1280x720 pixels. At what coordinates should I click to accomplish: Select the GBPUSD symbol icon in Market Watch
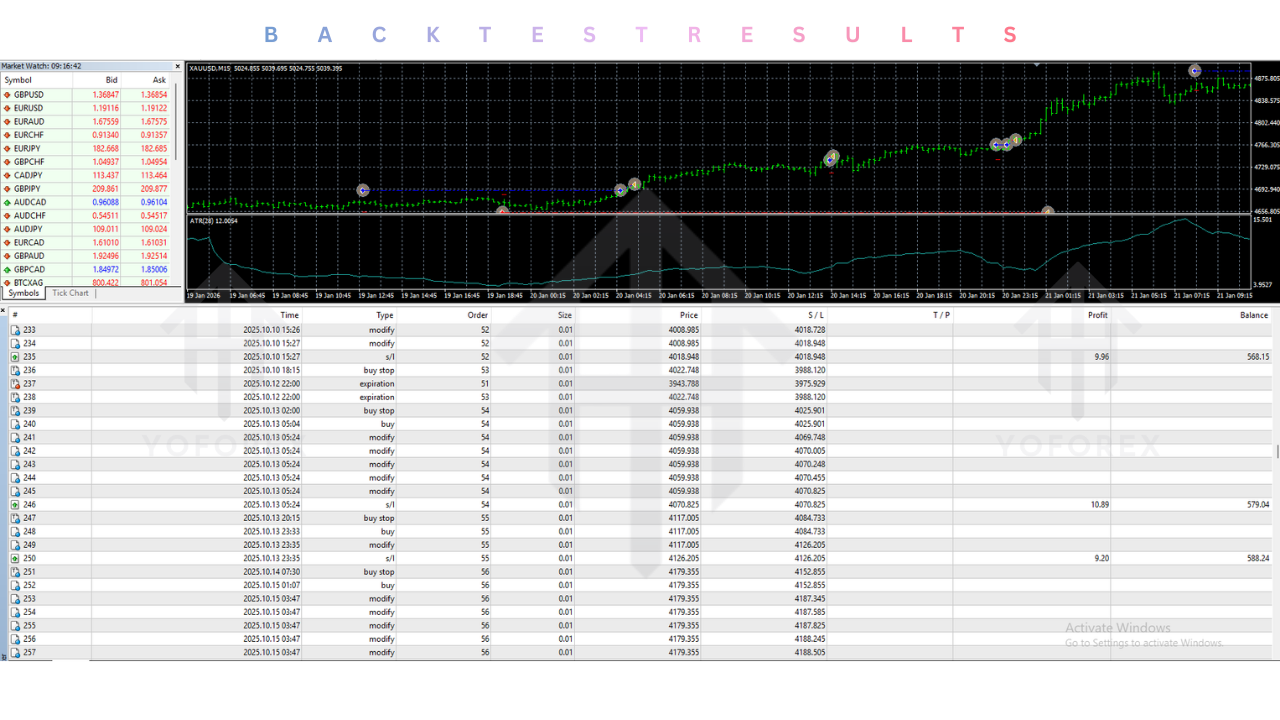click(9, 94)
